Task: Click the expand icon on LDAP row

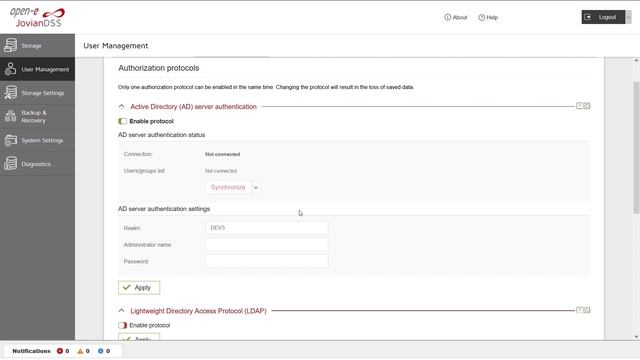Action: point(587,310)
